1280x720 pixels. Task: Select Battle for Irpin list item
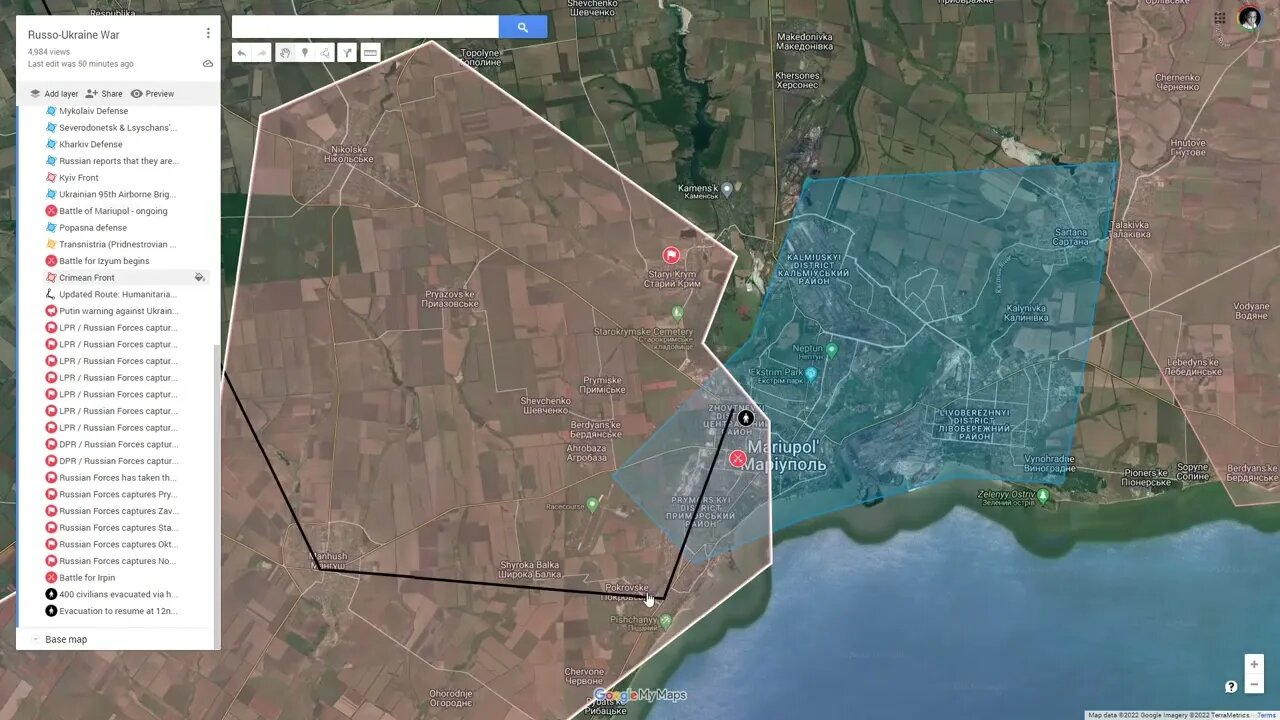coord(86,578)
